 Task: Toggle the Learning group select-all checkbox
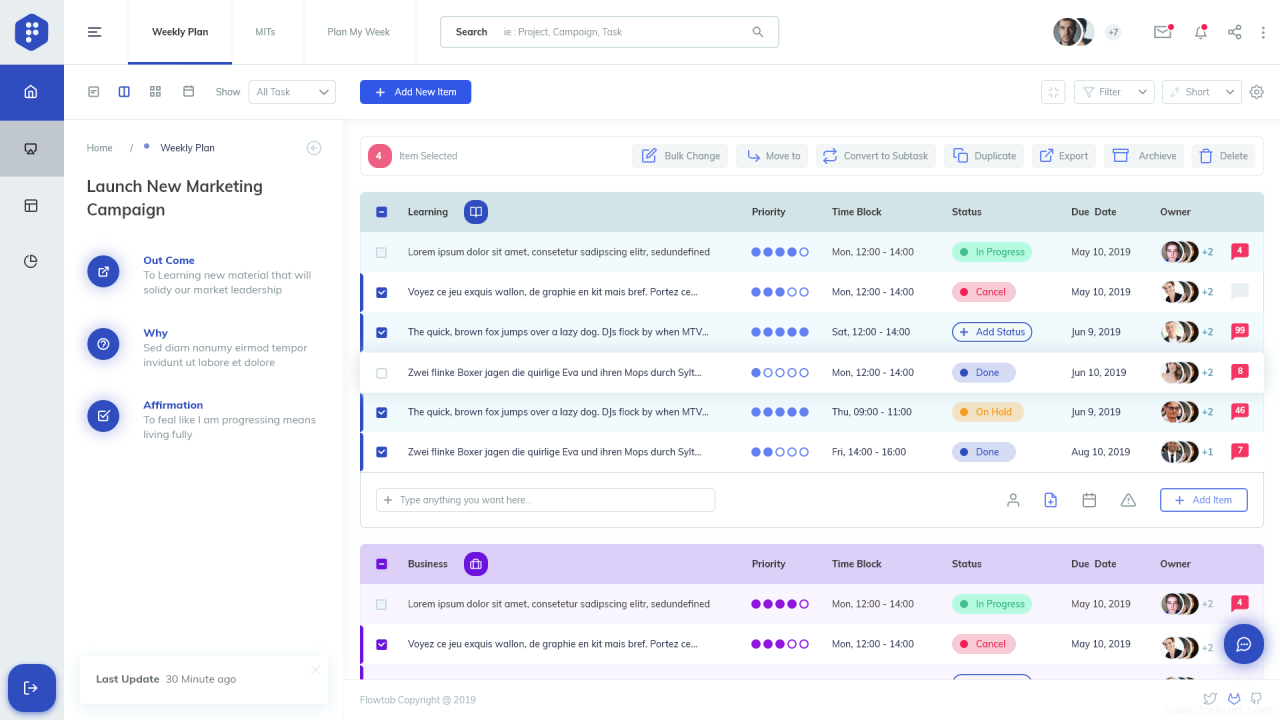(x=381, y=212)
